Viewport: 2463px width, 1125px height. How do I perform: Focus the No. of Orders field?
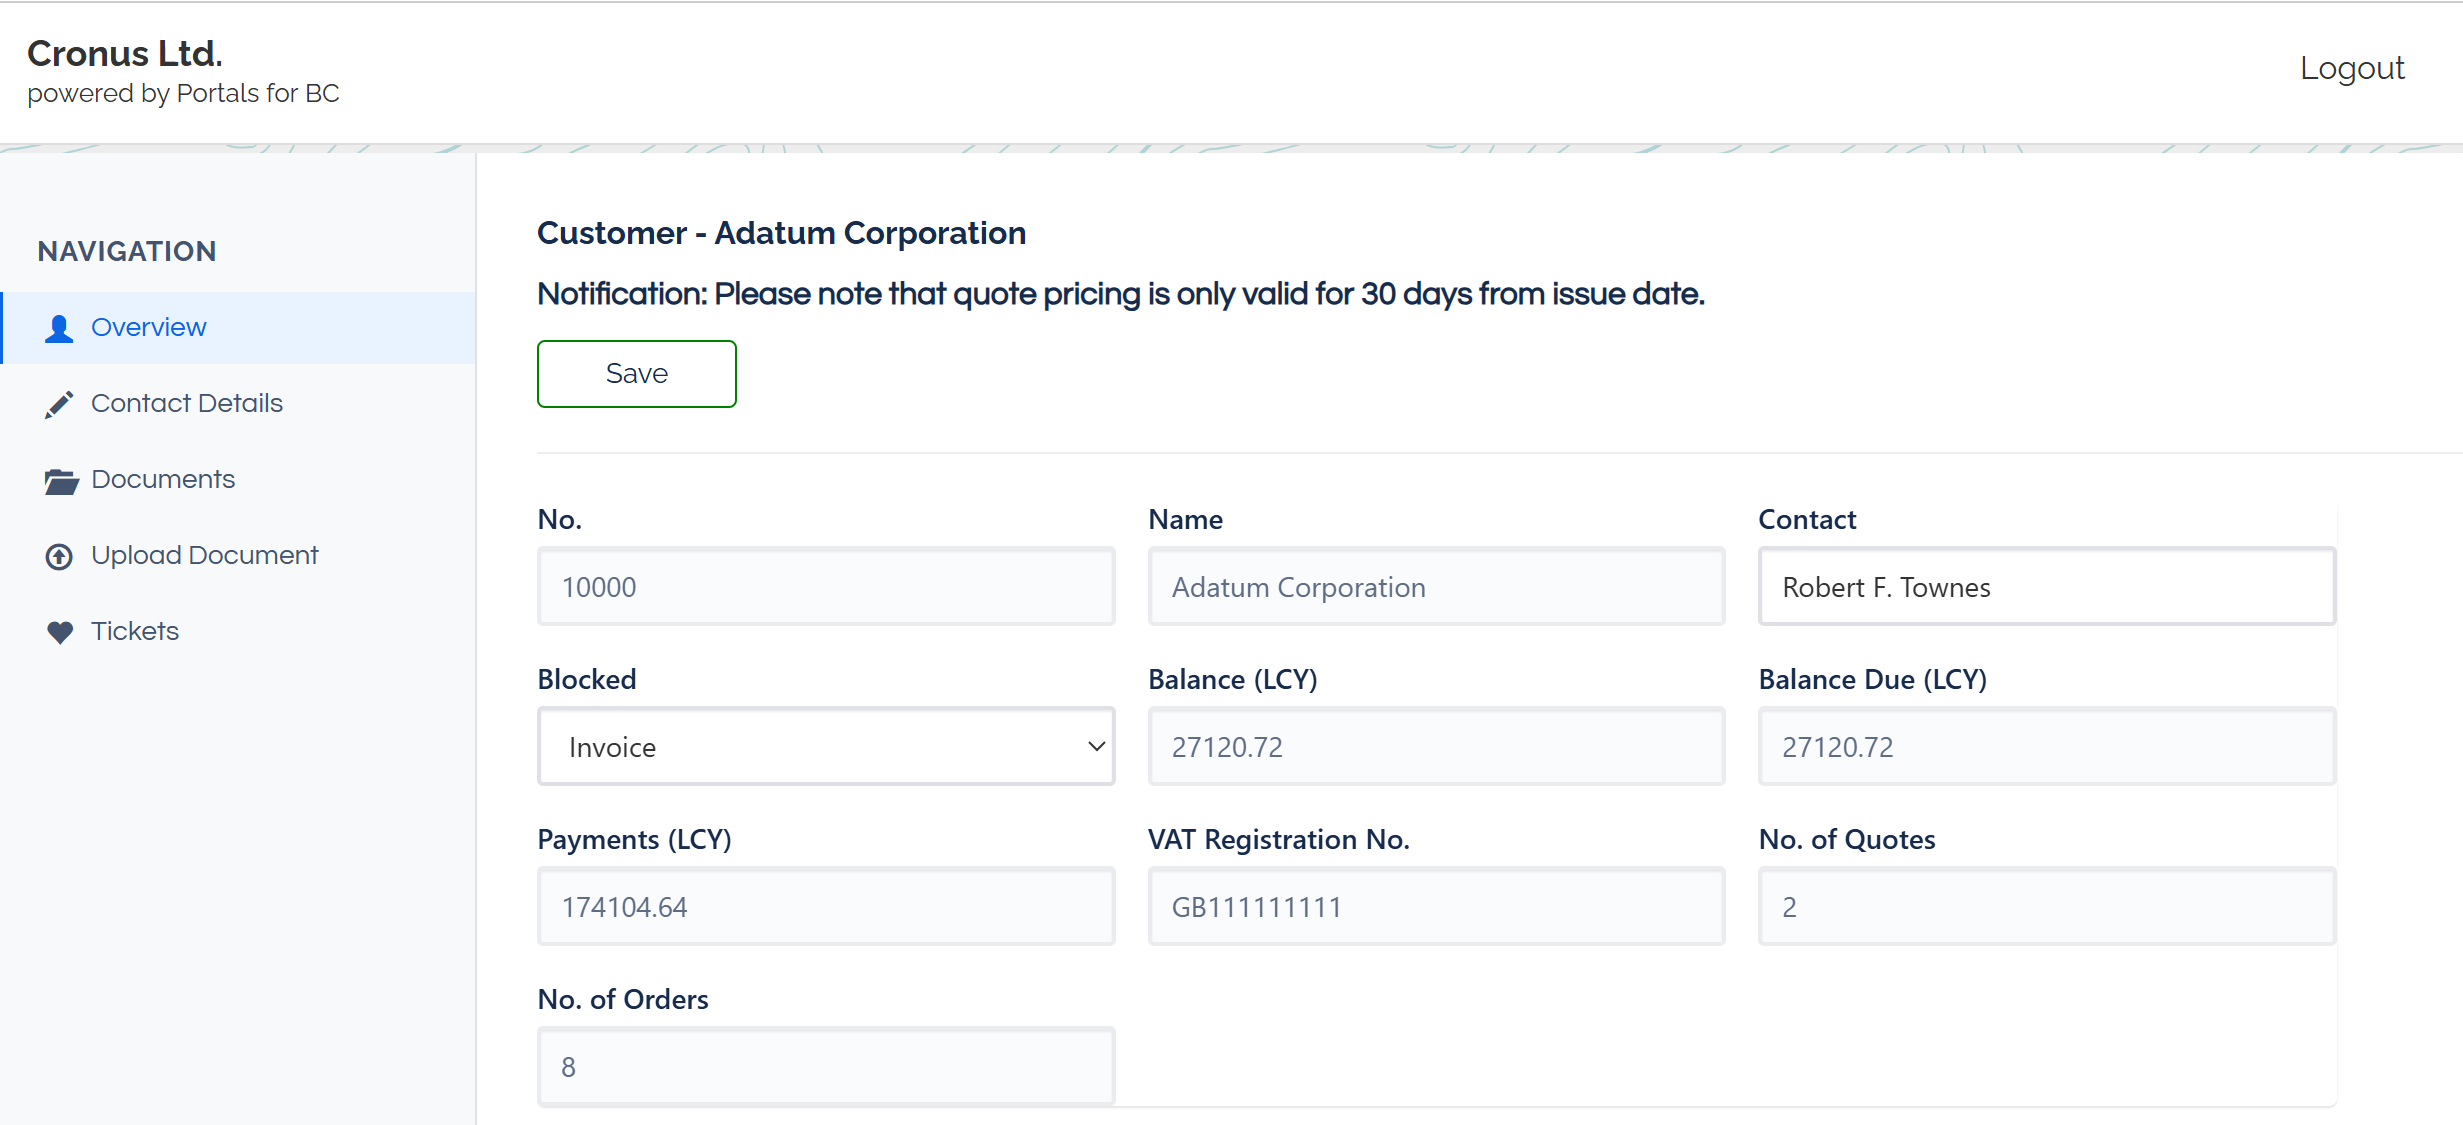pyautogui.click(x=825, y=1066)
